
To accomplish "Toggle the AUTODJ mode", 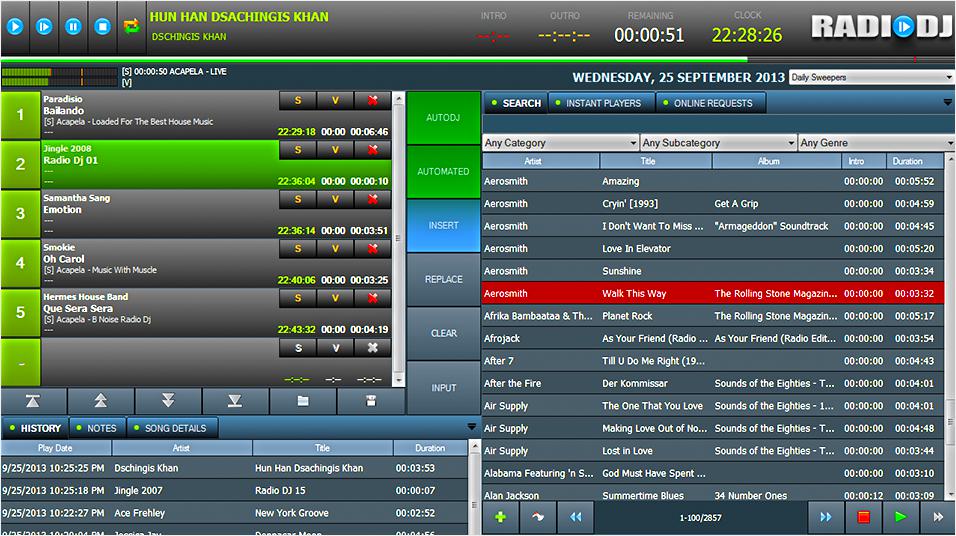I will click(443, 118).
